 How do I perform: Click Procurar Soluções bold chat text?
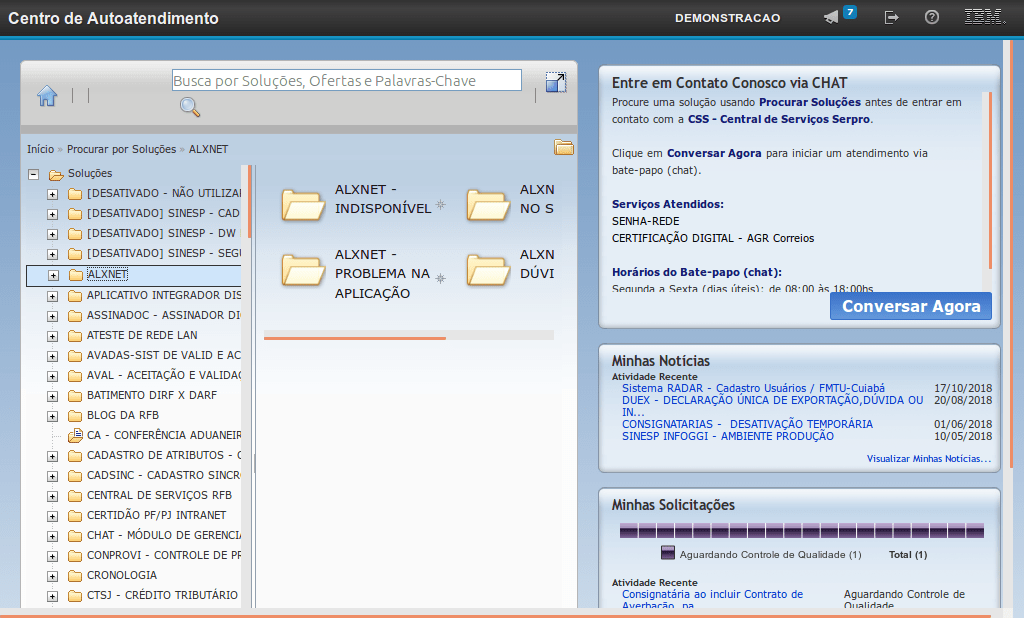click(810, 102)
